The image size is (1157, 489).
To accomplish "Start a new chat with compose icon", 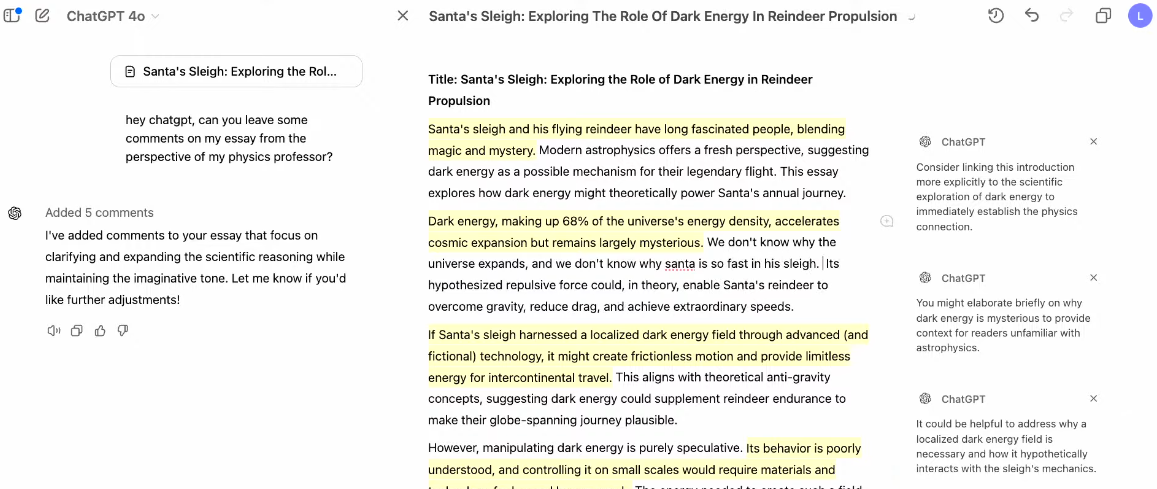I will 42,16.
